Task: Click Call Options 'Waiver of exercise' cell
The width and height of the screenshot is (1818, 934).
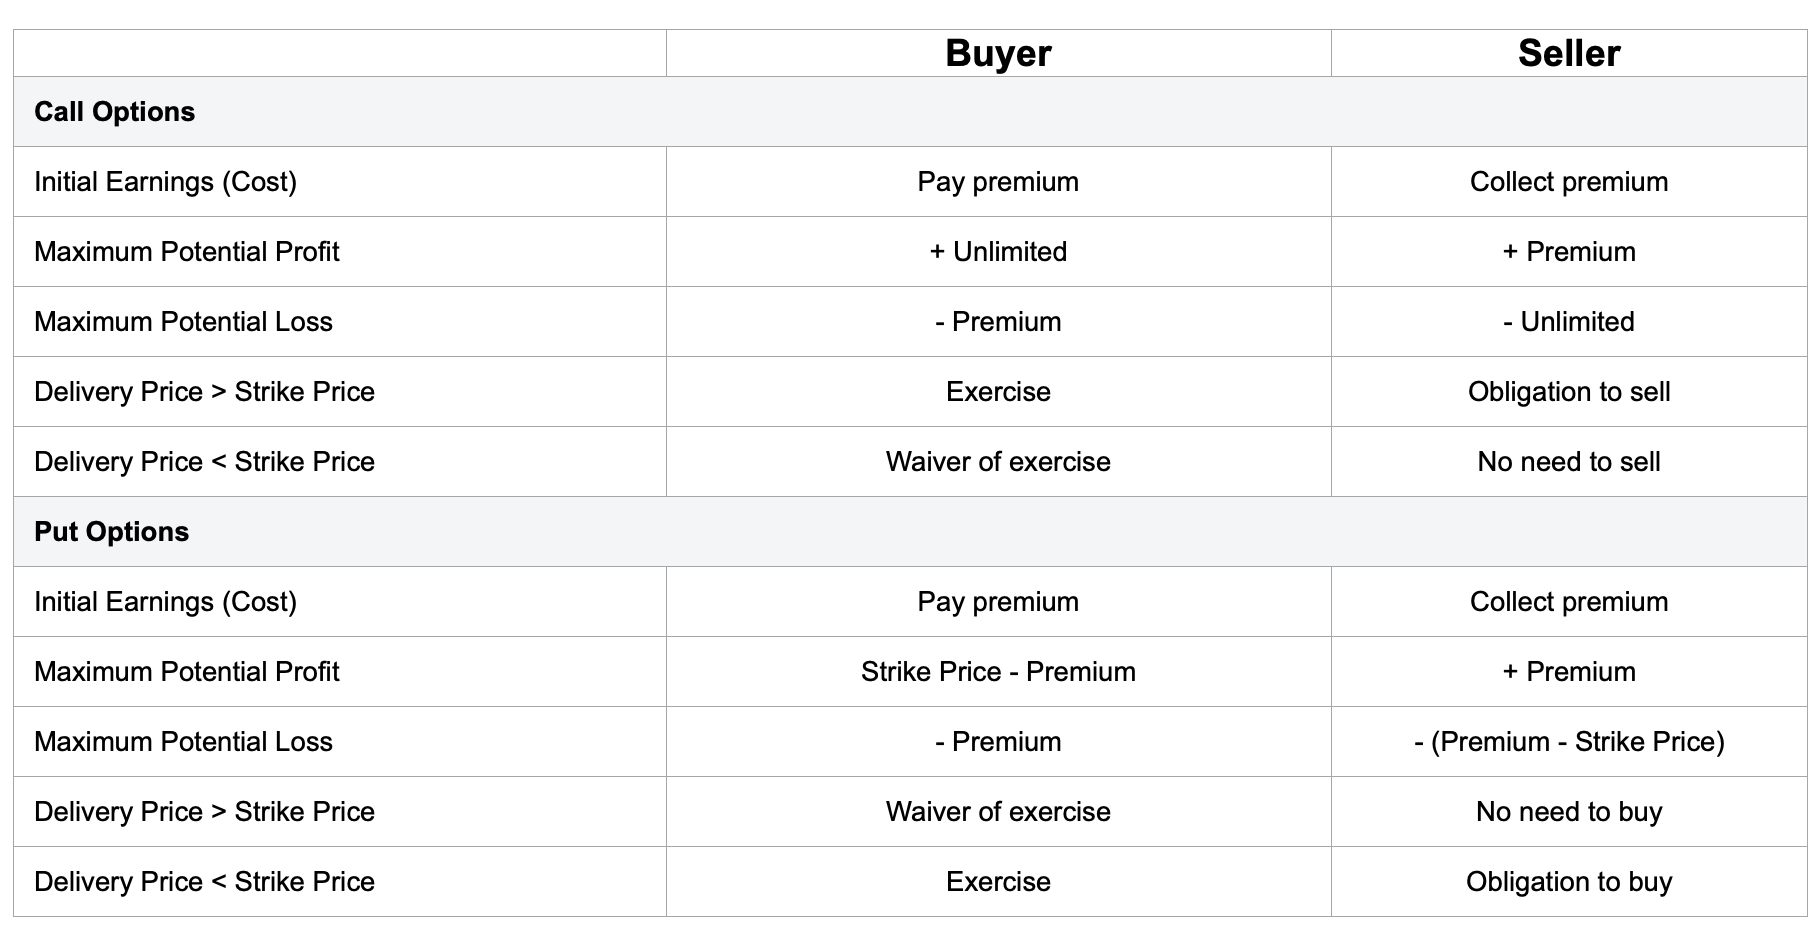Action: coord(998,462)
